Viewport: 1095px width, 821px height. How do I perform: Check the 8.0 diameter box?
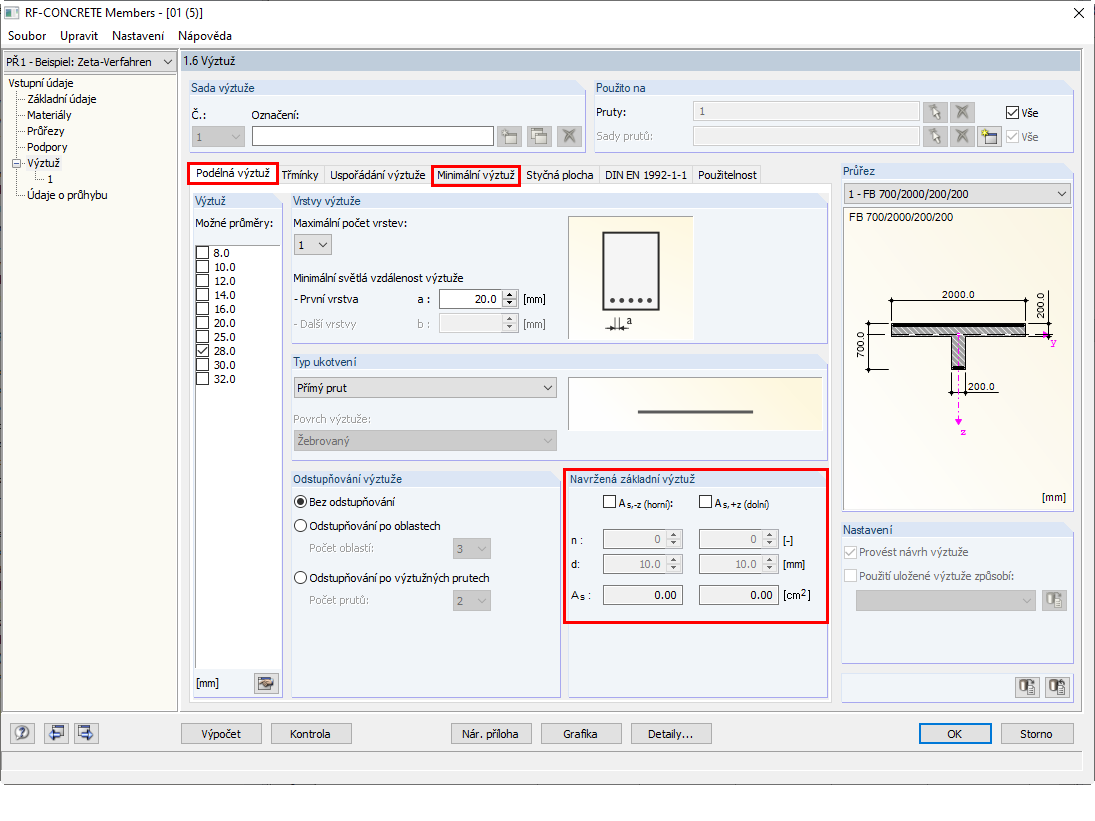pyautogui.click(x=203, y=253)
